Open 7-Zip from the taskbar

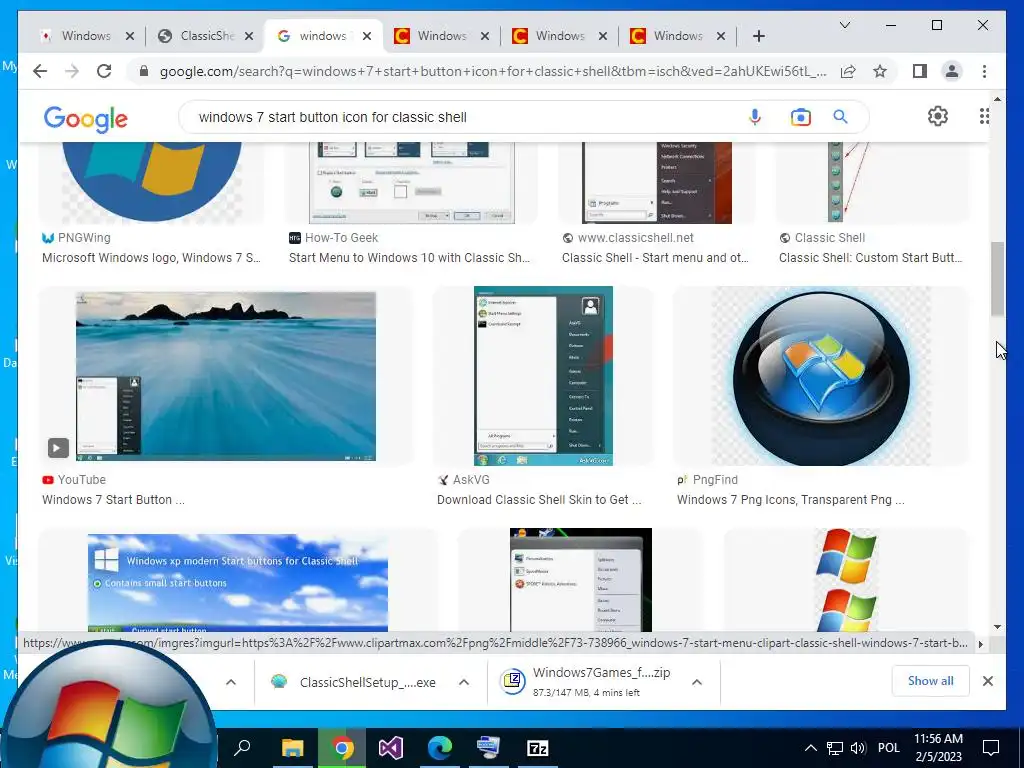(537, 748)
